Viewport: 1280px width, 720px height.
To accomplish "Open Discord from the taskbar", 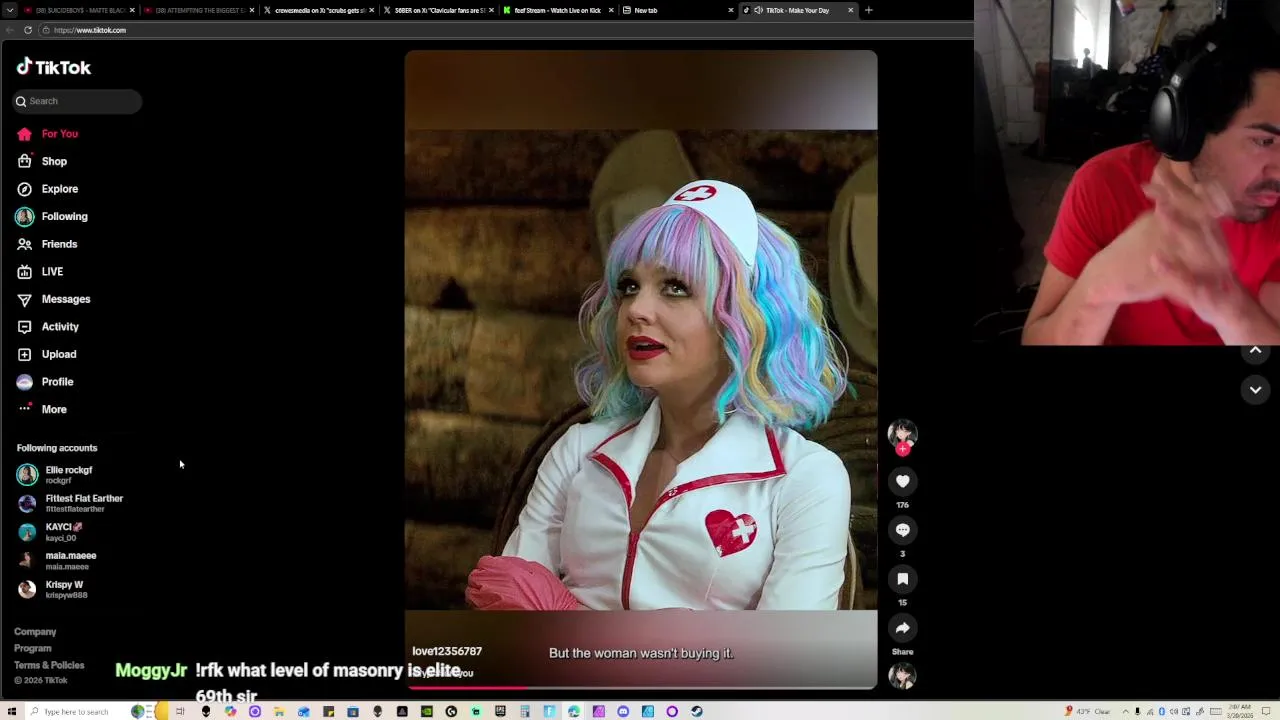I will click(623, 712).
